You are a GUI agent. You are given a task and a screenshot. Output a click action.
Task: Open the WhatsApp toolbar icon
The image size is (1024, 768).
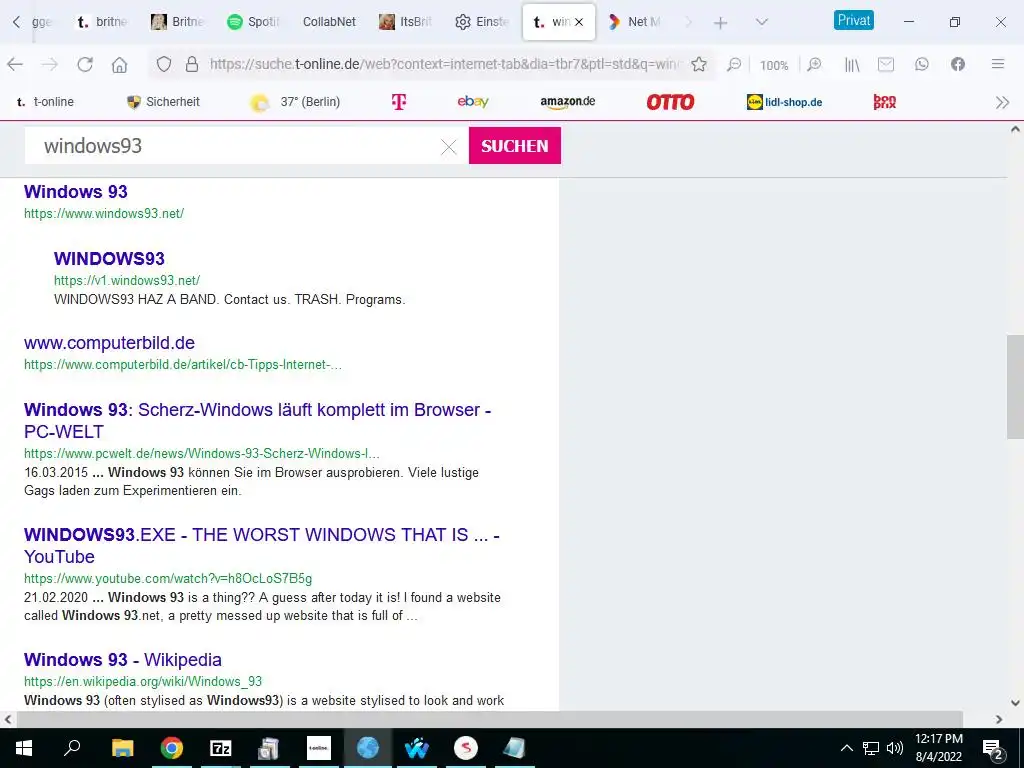pyautogui.click(x=921, y=64)
